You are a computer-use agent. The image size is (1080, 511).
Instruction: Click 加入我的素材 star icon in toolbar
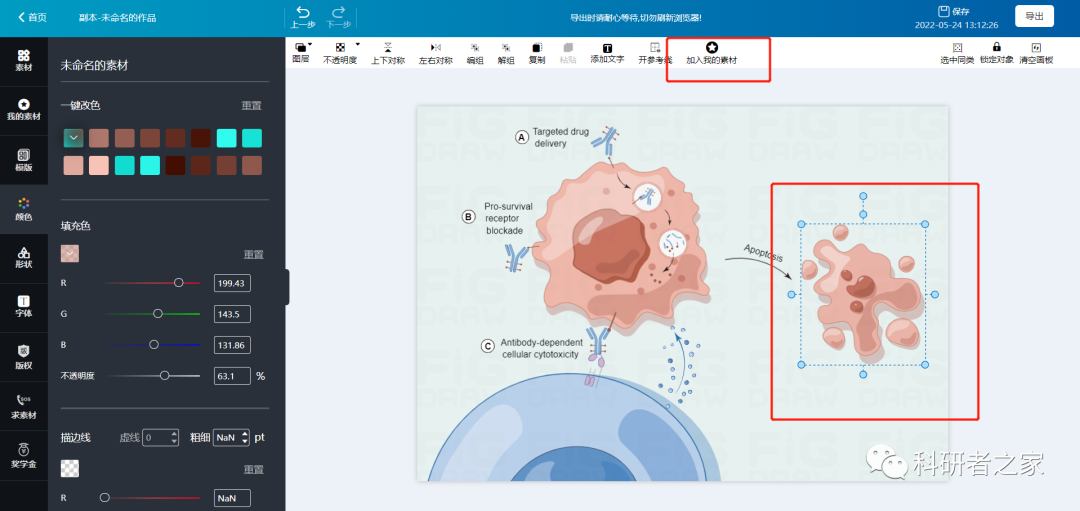click(711, 47)
